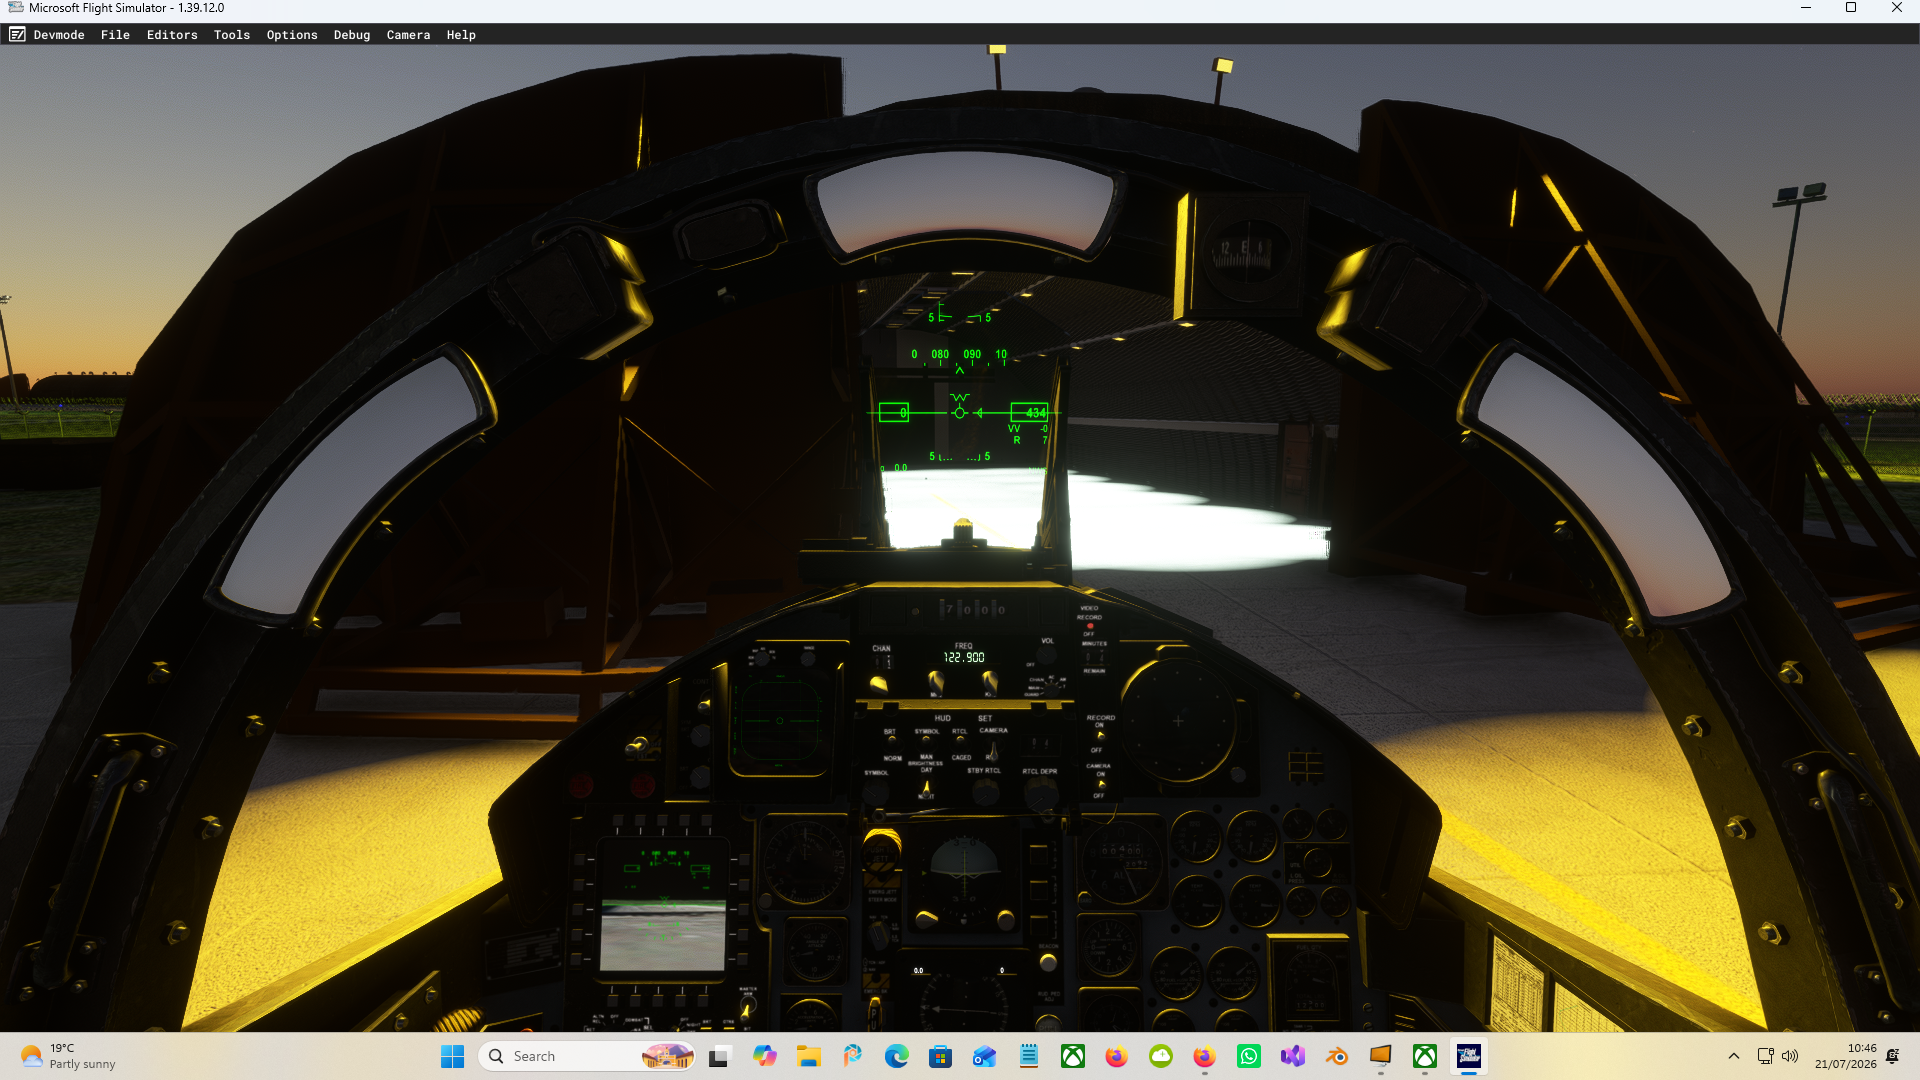Launch Copilot from the taskbar

765,1056
